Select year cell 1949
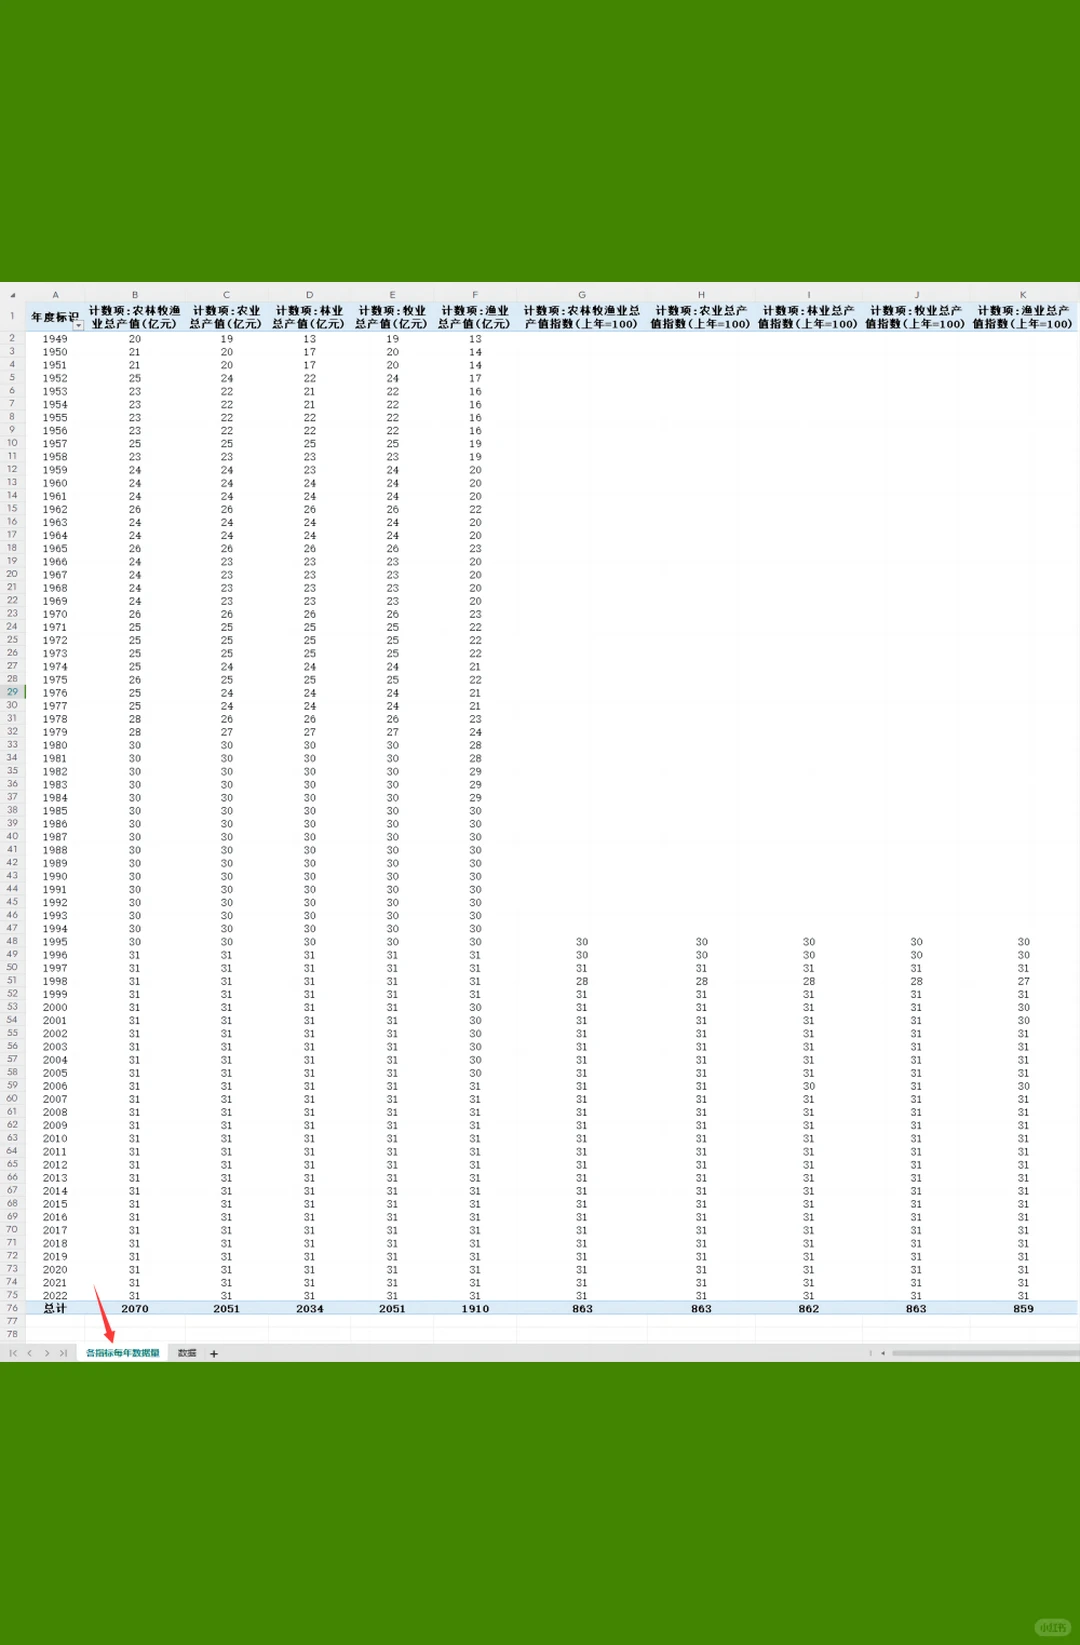Screen dimensions: 1080x1645 (55, 339)
